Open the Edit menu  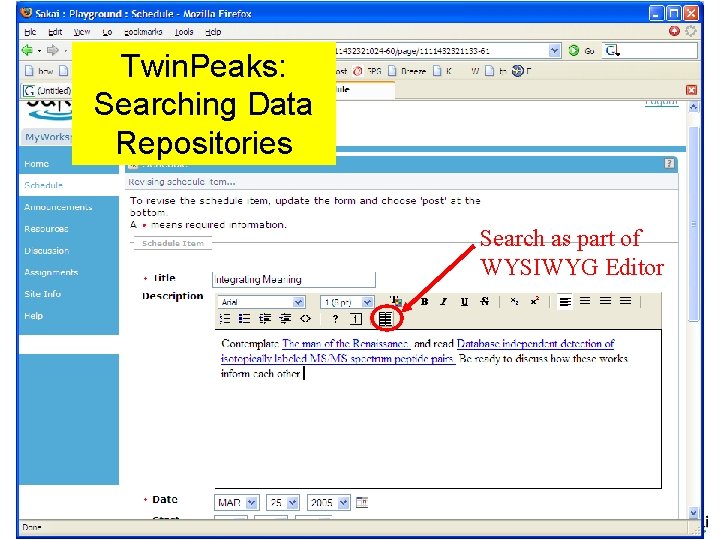[x=55, y=32]
